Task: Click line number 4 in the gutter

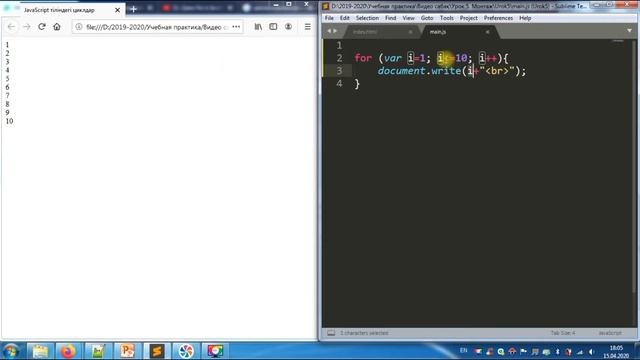Action: coord(339,83)
